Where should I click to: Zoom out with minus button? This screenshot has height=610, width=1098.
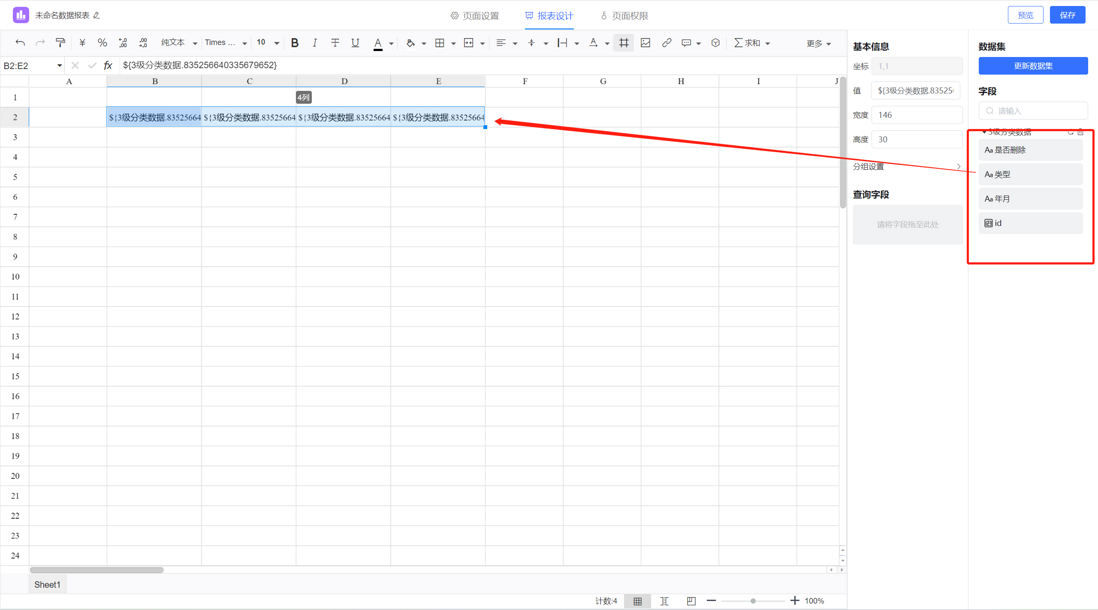pyautogui.click(x=711, y=601)
